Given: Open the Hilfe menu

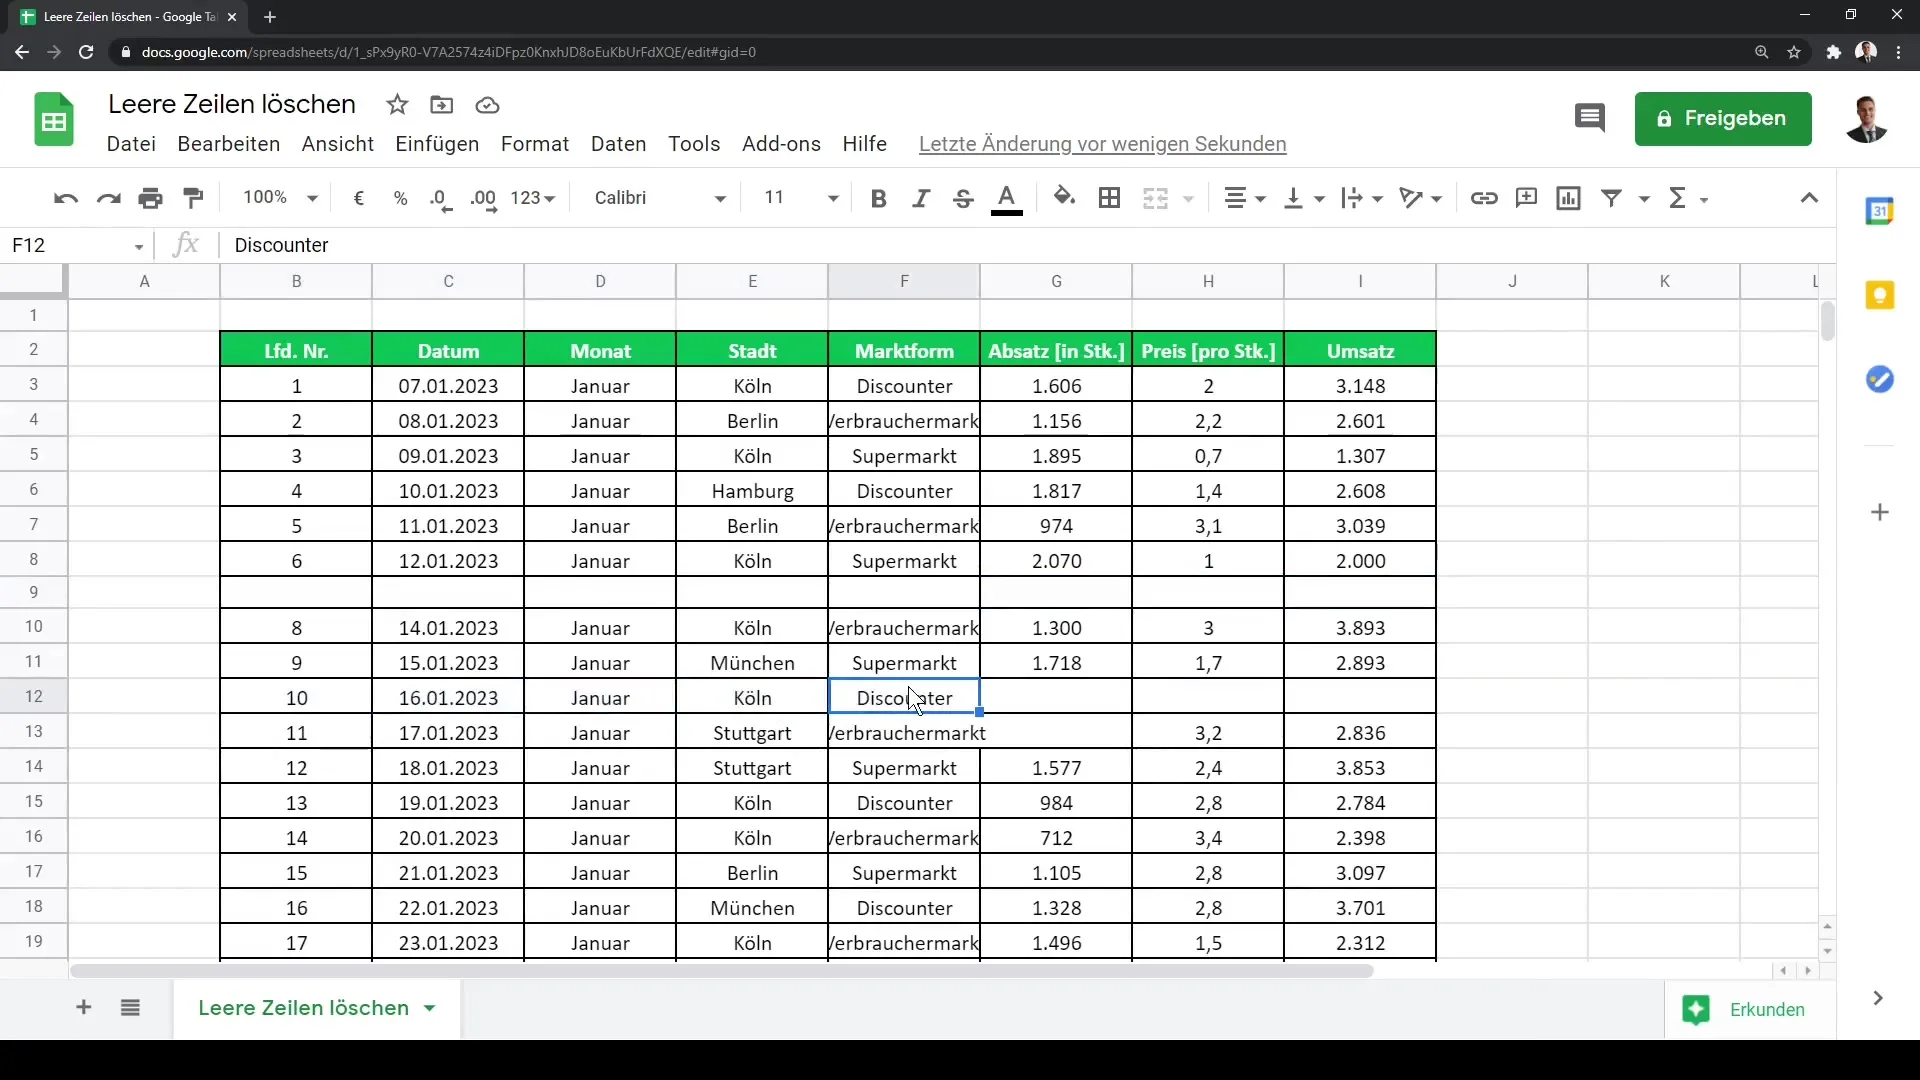Looking at the screenshot, I should point(864,144).
